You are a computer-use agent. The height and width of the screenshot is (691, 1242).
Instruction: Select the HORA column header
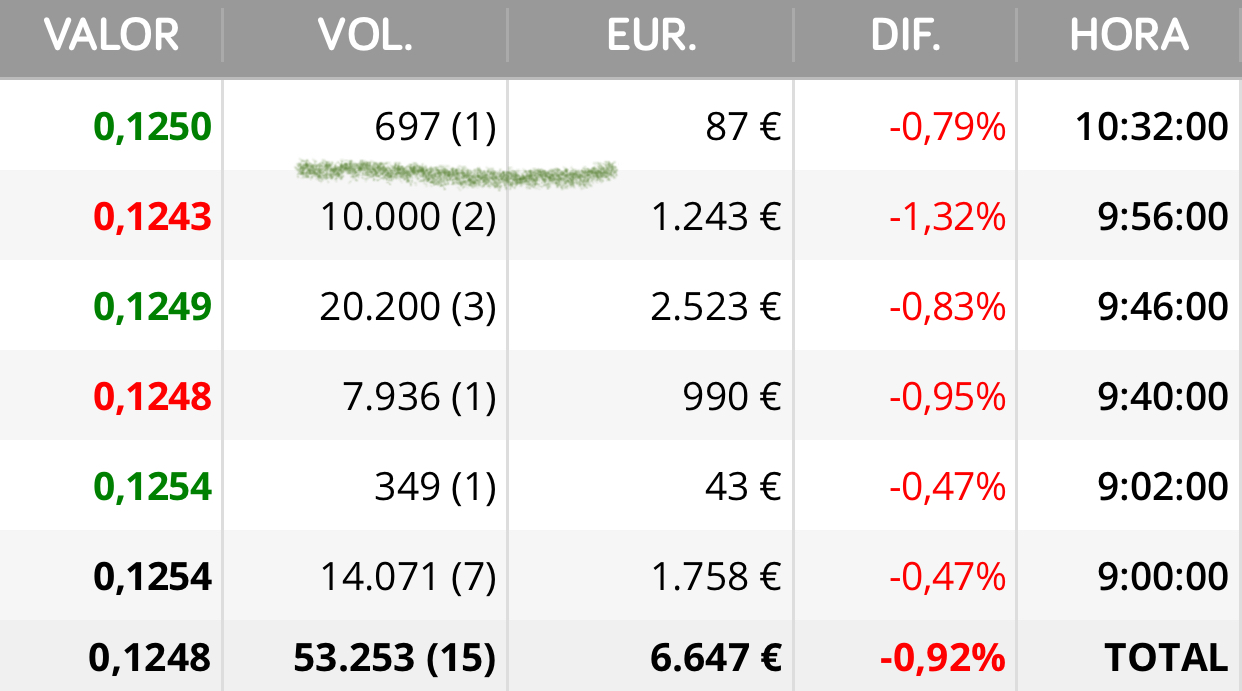click(x=1129, y=36)
